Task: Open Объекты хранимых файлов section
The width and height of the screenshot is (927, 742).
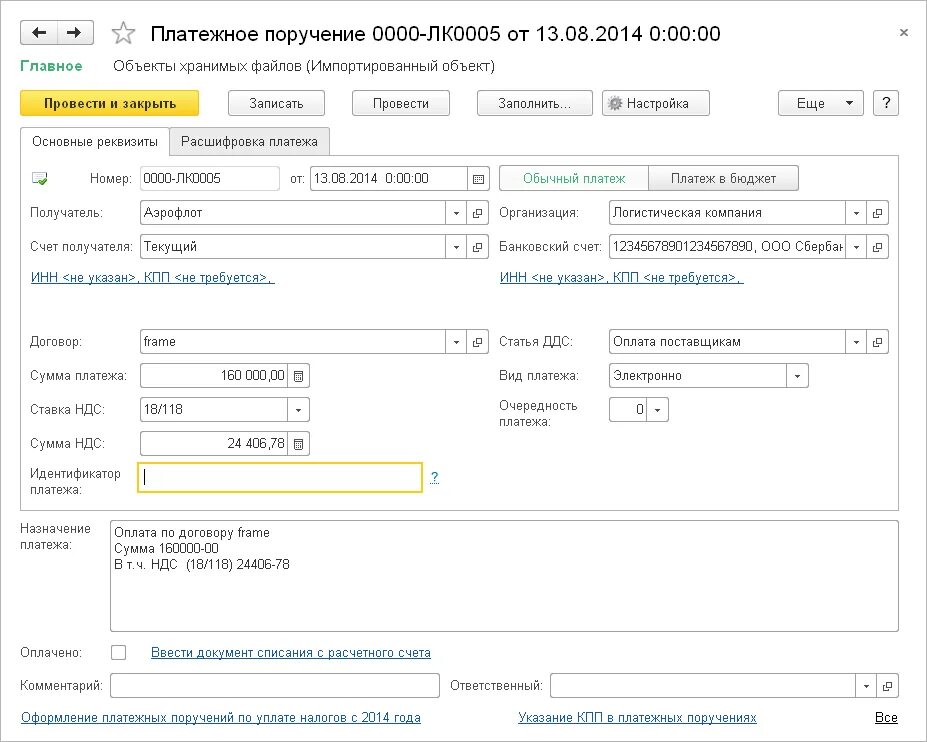Action: click(x=304, y=66)
